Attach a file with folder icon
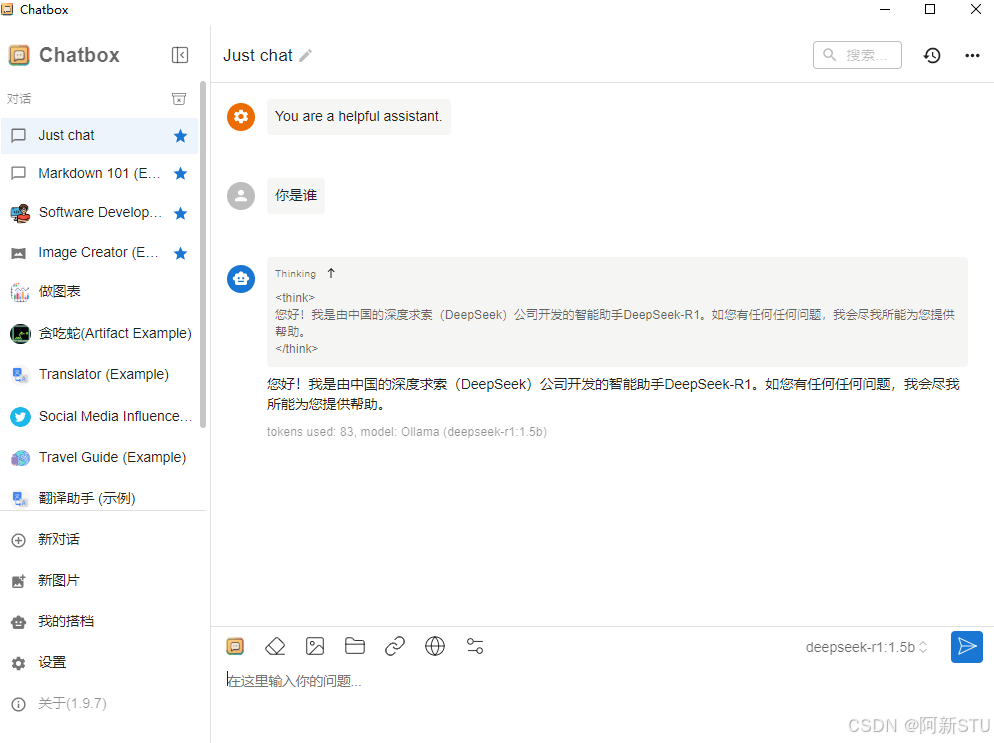The height and width of the screenshot is (743, 994). click(x=355, y=646)
